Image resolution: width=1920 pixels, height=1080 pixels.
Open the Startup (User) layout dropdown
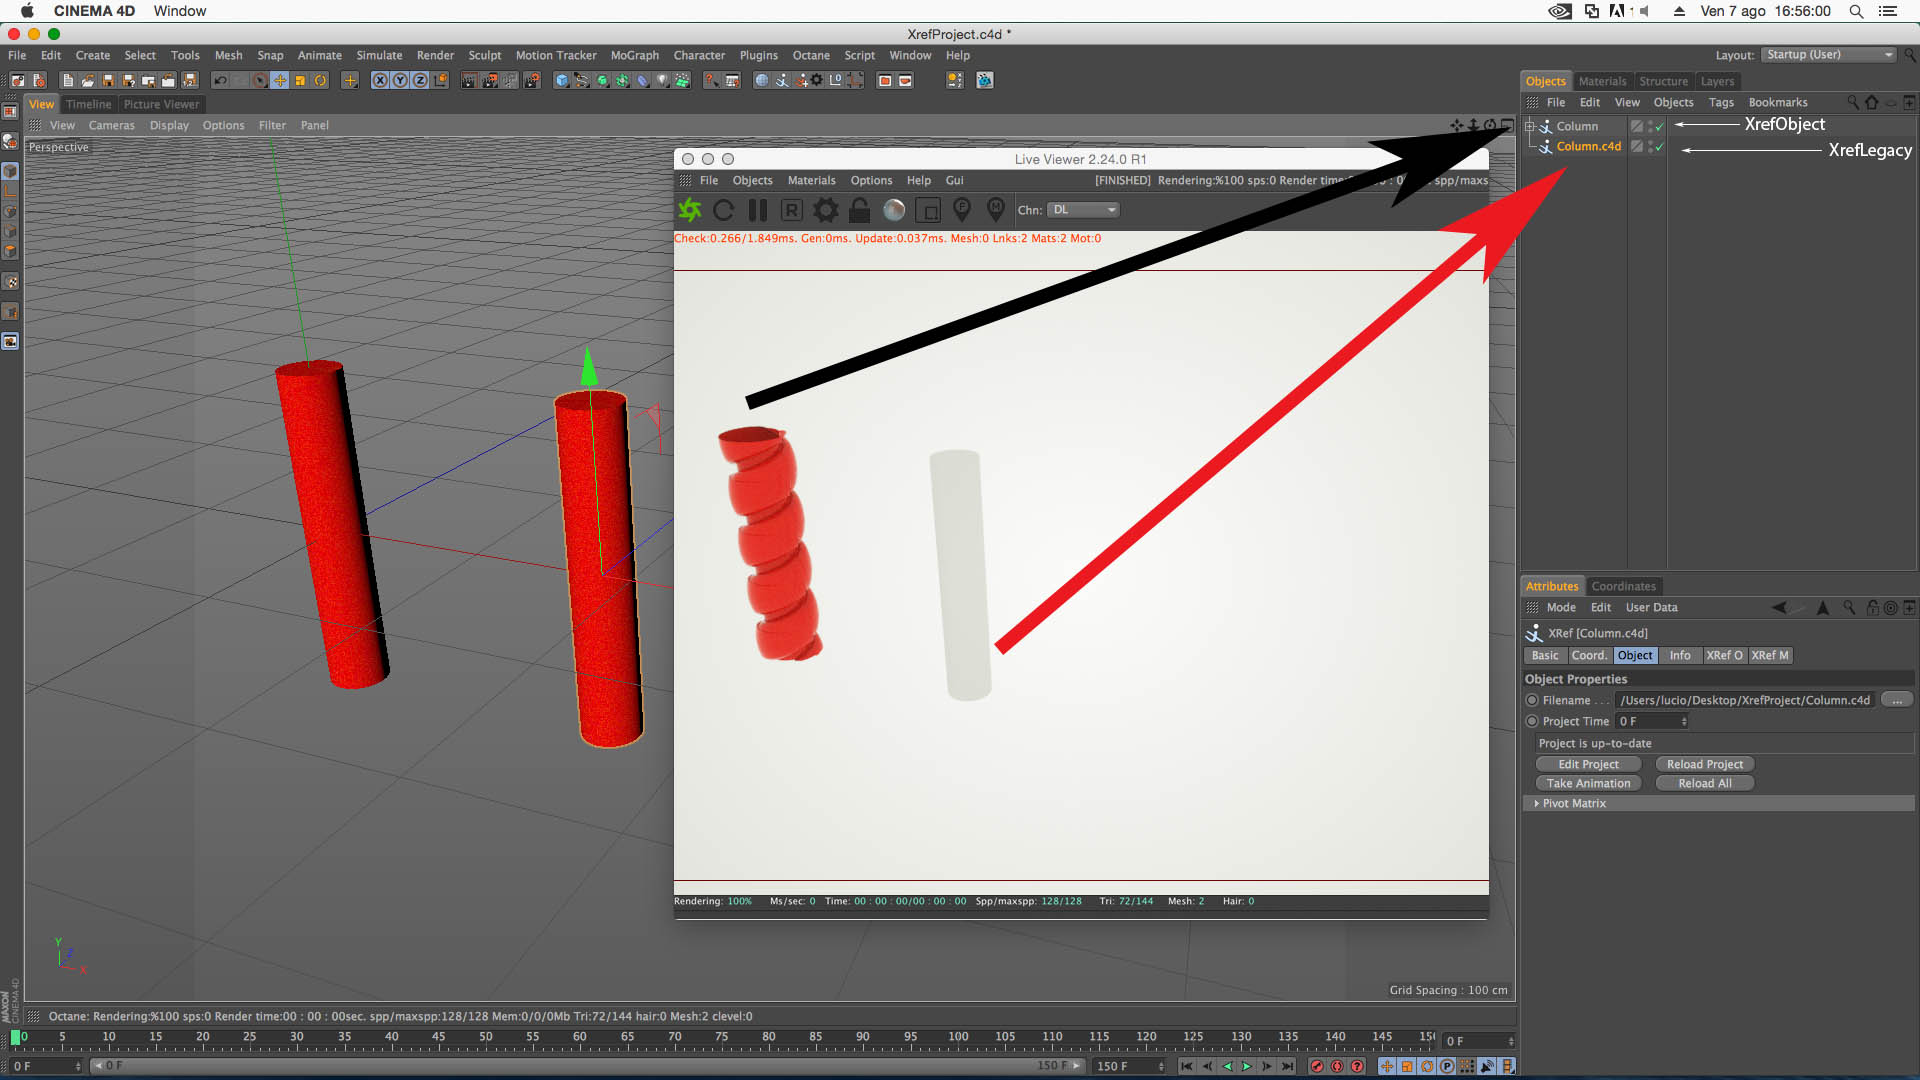pyautogui.click(x=1829, y=55)
